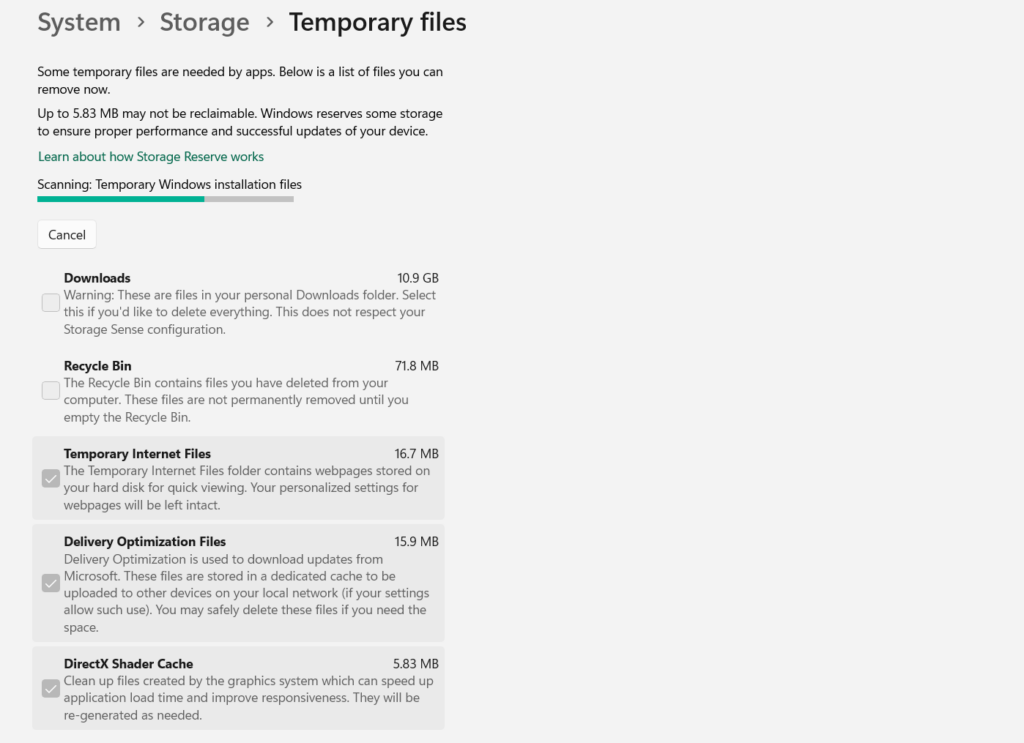Image resolution: width=1024 pixels, height=743 pixels.
Task: Select the Delivery Optimization Files heading
Action: coord(144,542)
